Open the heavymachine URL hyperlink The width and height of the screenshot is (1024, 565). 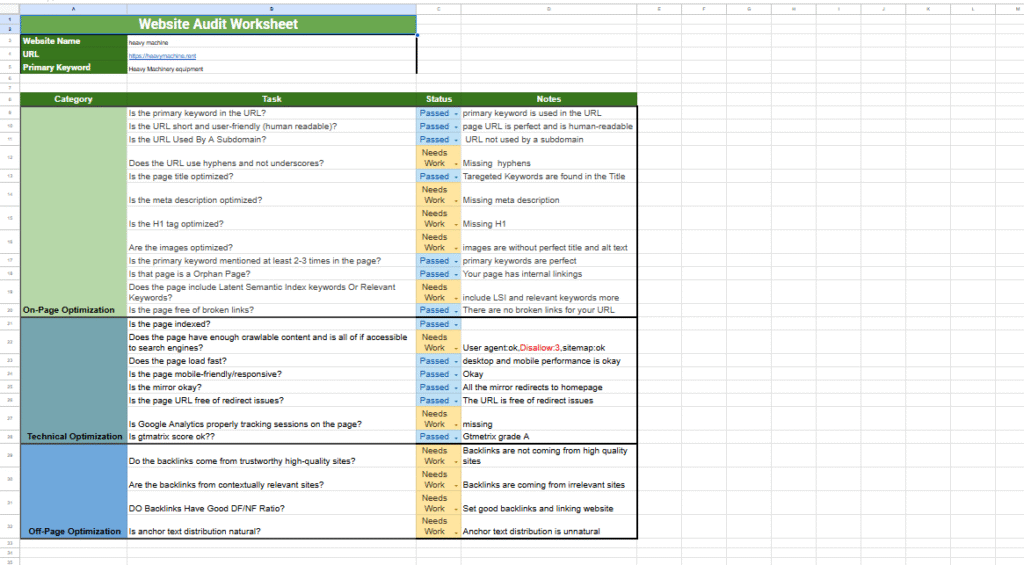pos(160,56)
